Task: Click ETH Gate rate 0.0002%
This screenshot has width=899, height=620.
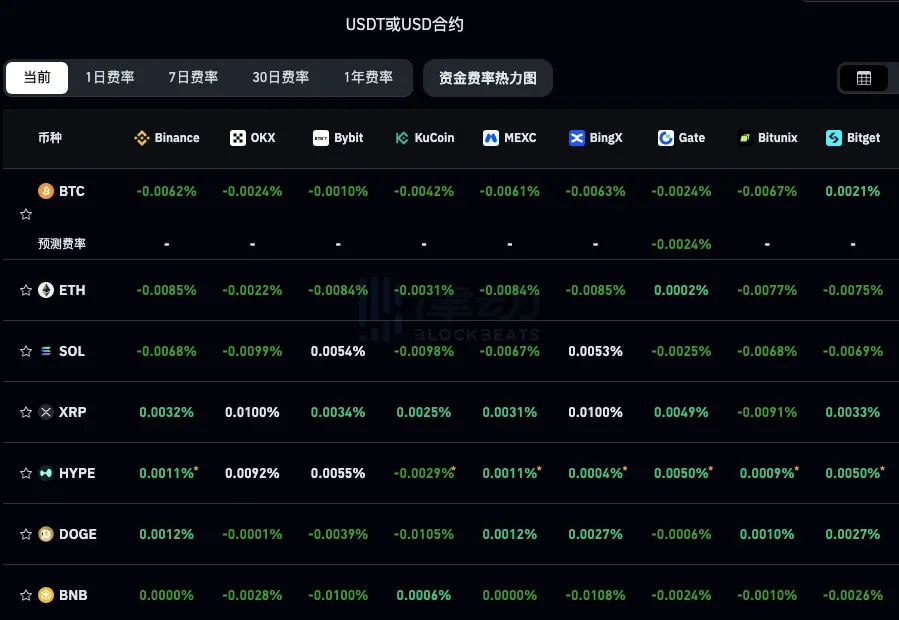Action: 681,290
